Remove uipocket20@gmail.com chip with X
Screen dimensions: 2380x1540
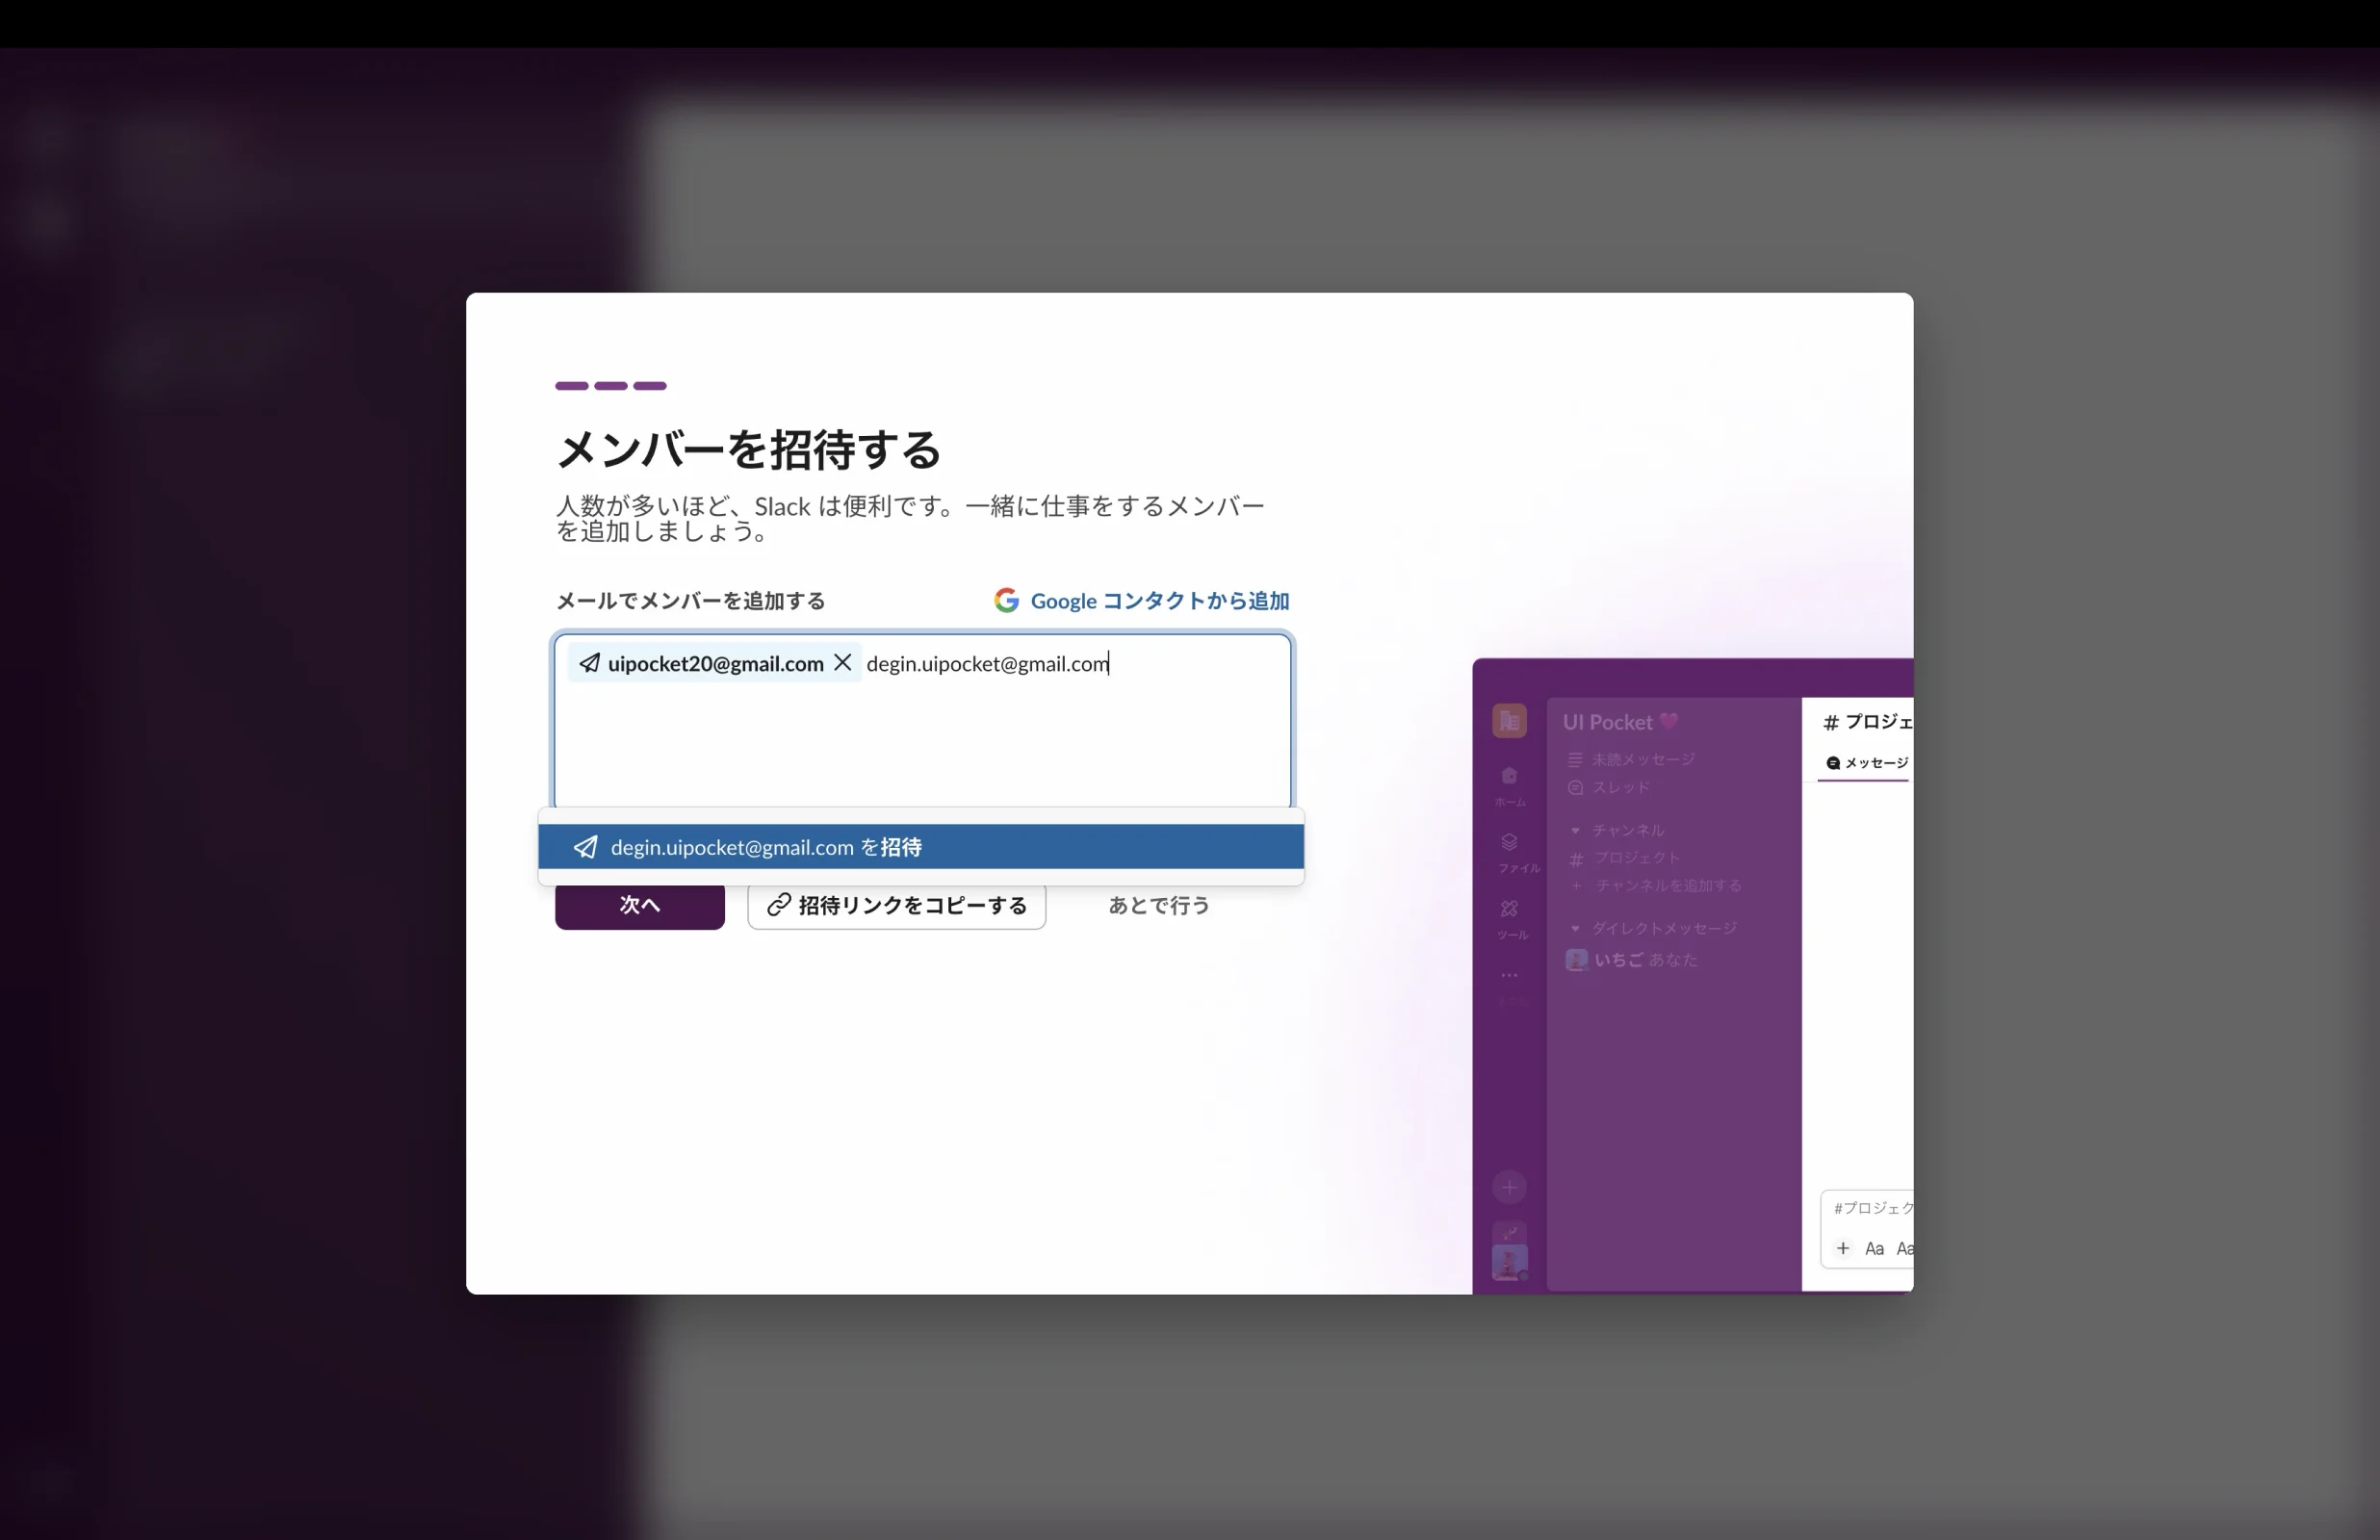[842, 663]
